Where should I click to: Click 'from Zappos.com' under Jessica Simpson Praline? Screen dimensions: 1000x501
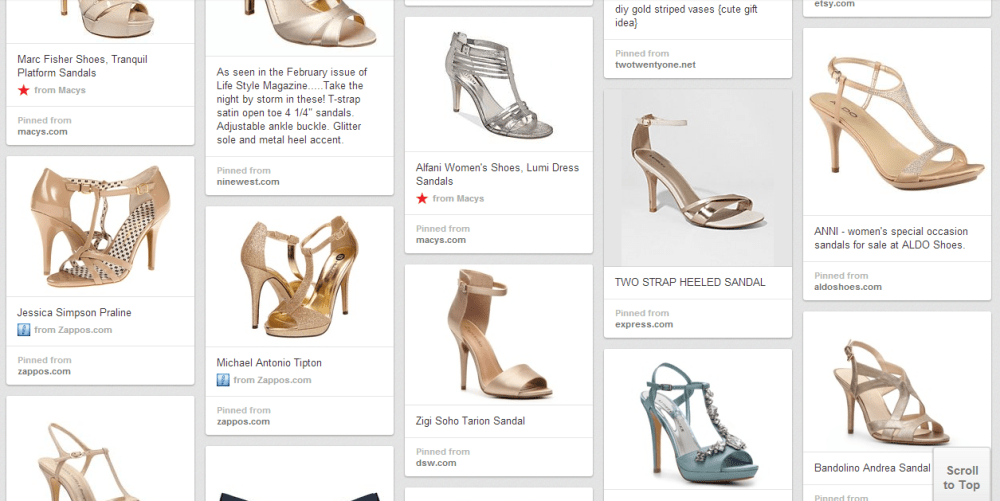click(x=73, y=330)
